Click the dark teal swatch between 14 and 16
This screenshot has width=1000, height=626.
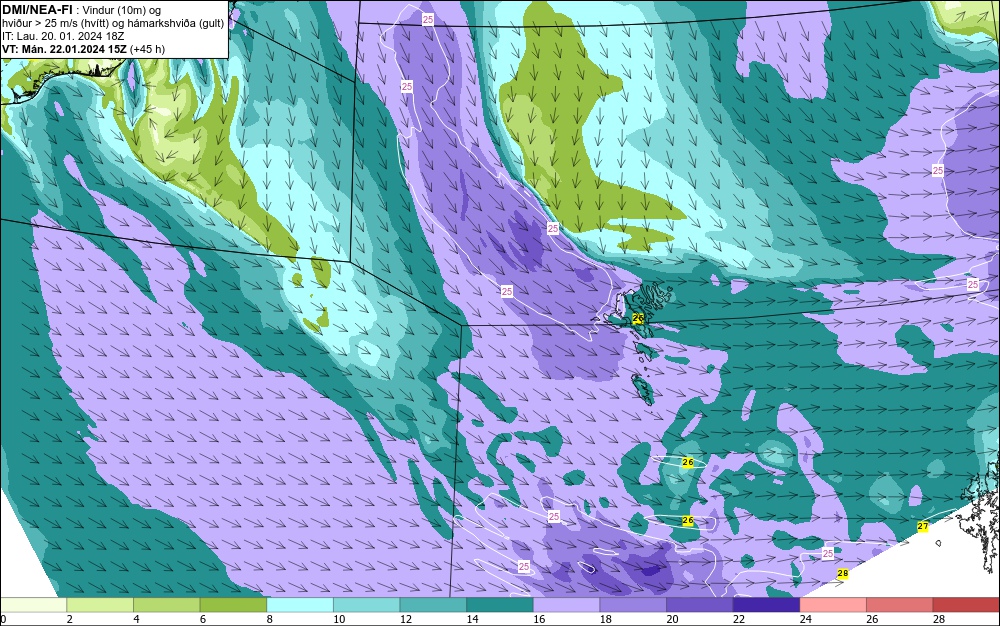pos(500,605)
